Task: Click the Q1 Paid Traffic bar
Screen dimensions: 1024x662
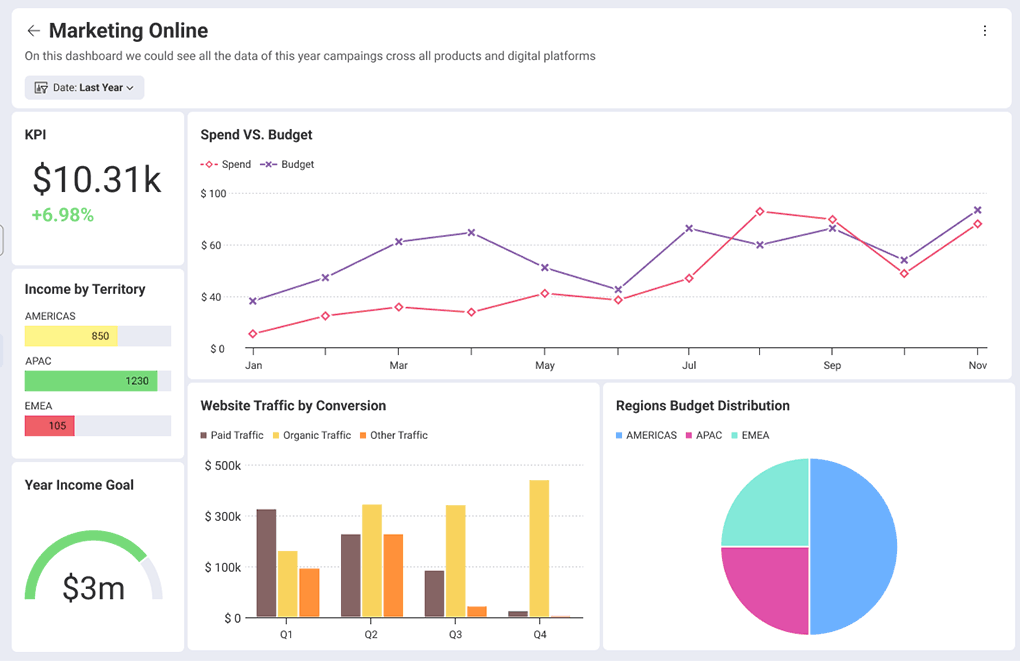Action: pos(267,564)
